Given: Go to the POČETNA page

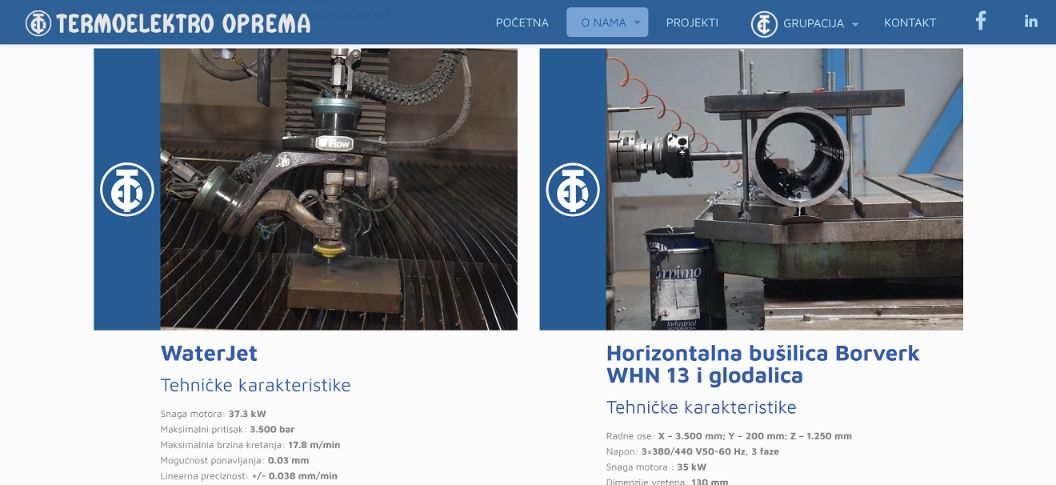Looking at the screenshot, I should coord(522,22).
